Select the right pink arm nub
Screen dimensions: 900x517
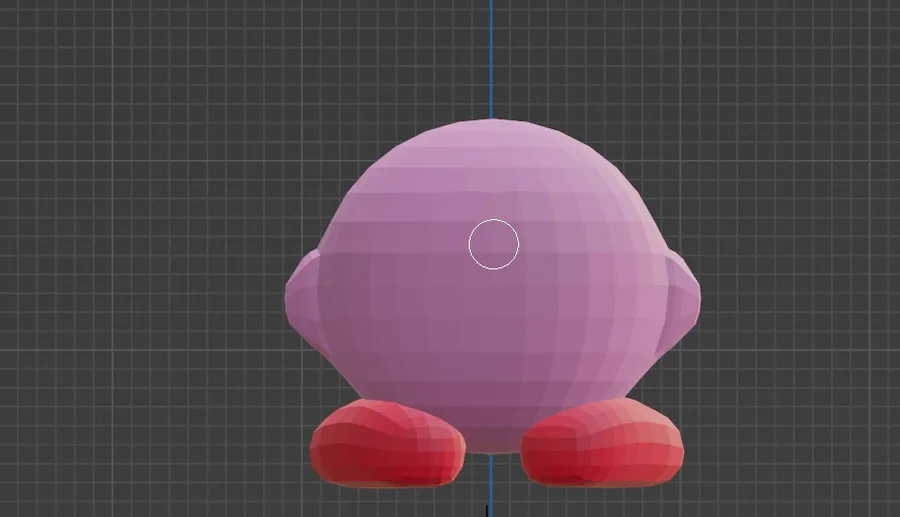click(680, 302)
